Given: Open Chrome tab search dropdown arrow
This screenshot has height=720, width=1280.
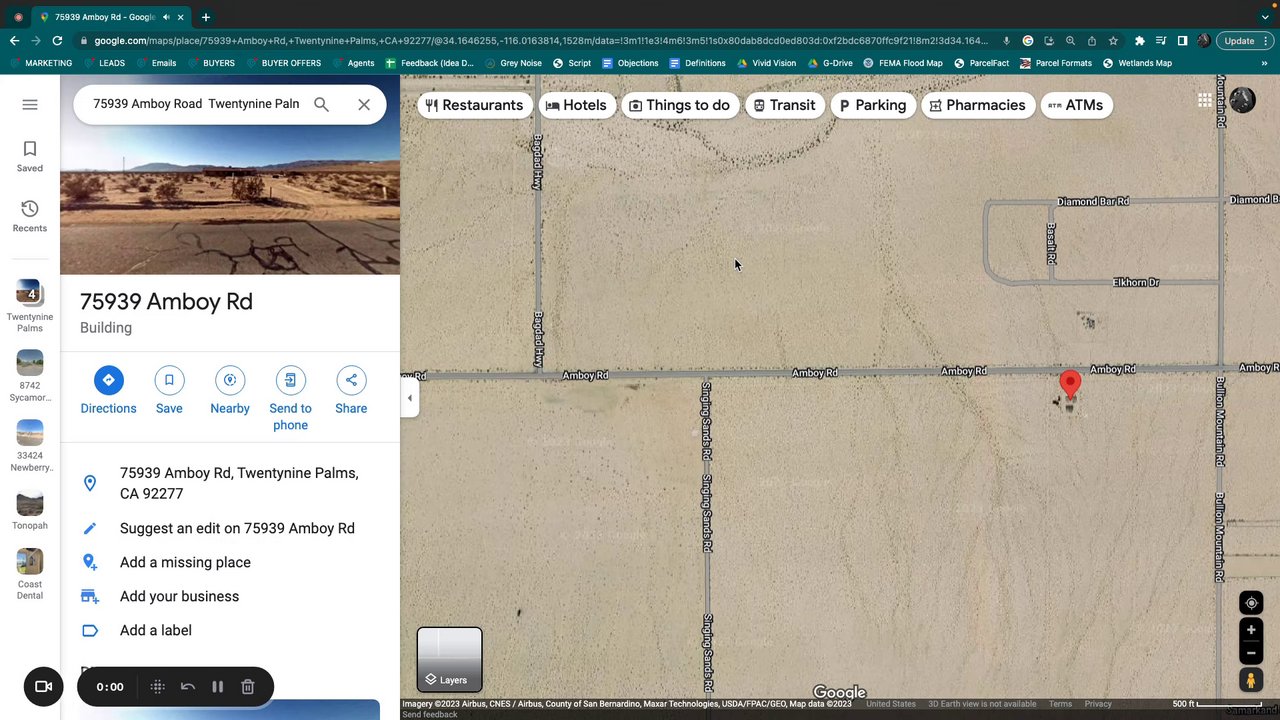Looking at the screenshot, I should tap(1265, 17).
